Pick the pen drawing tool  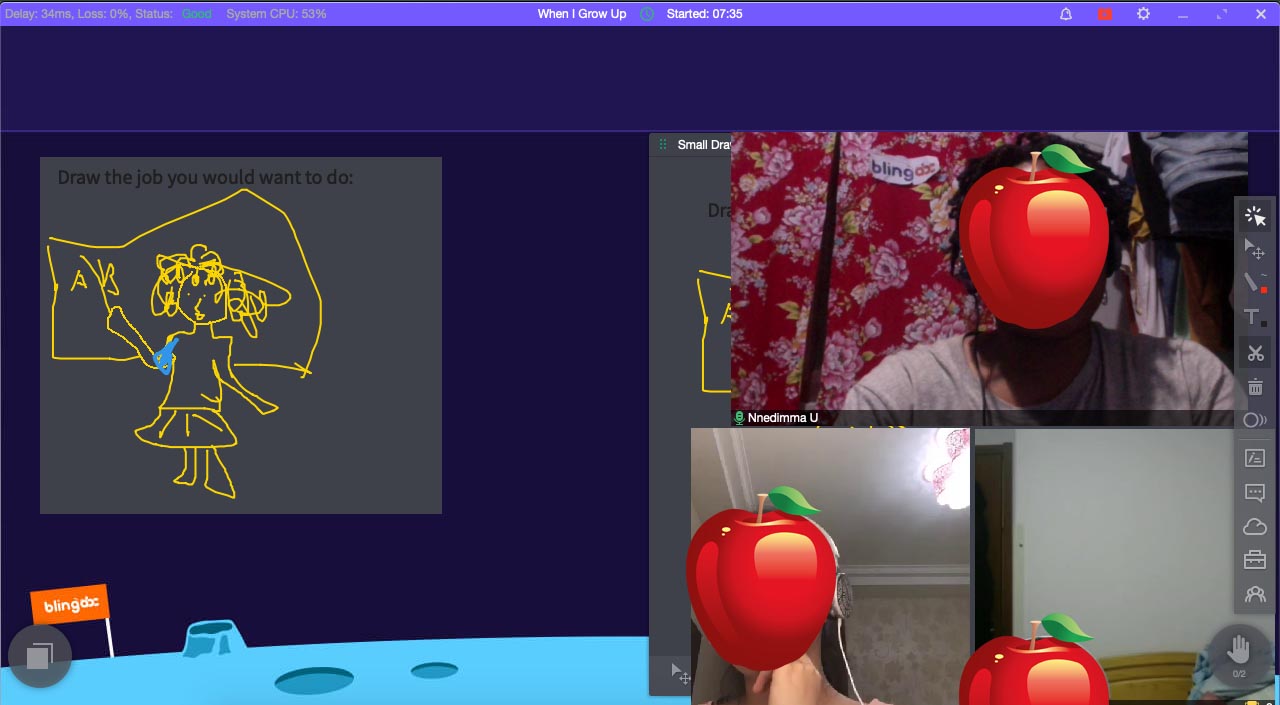pyautogui.click(x=1255, y=282)
